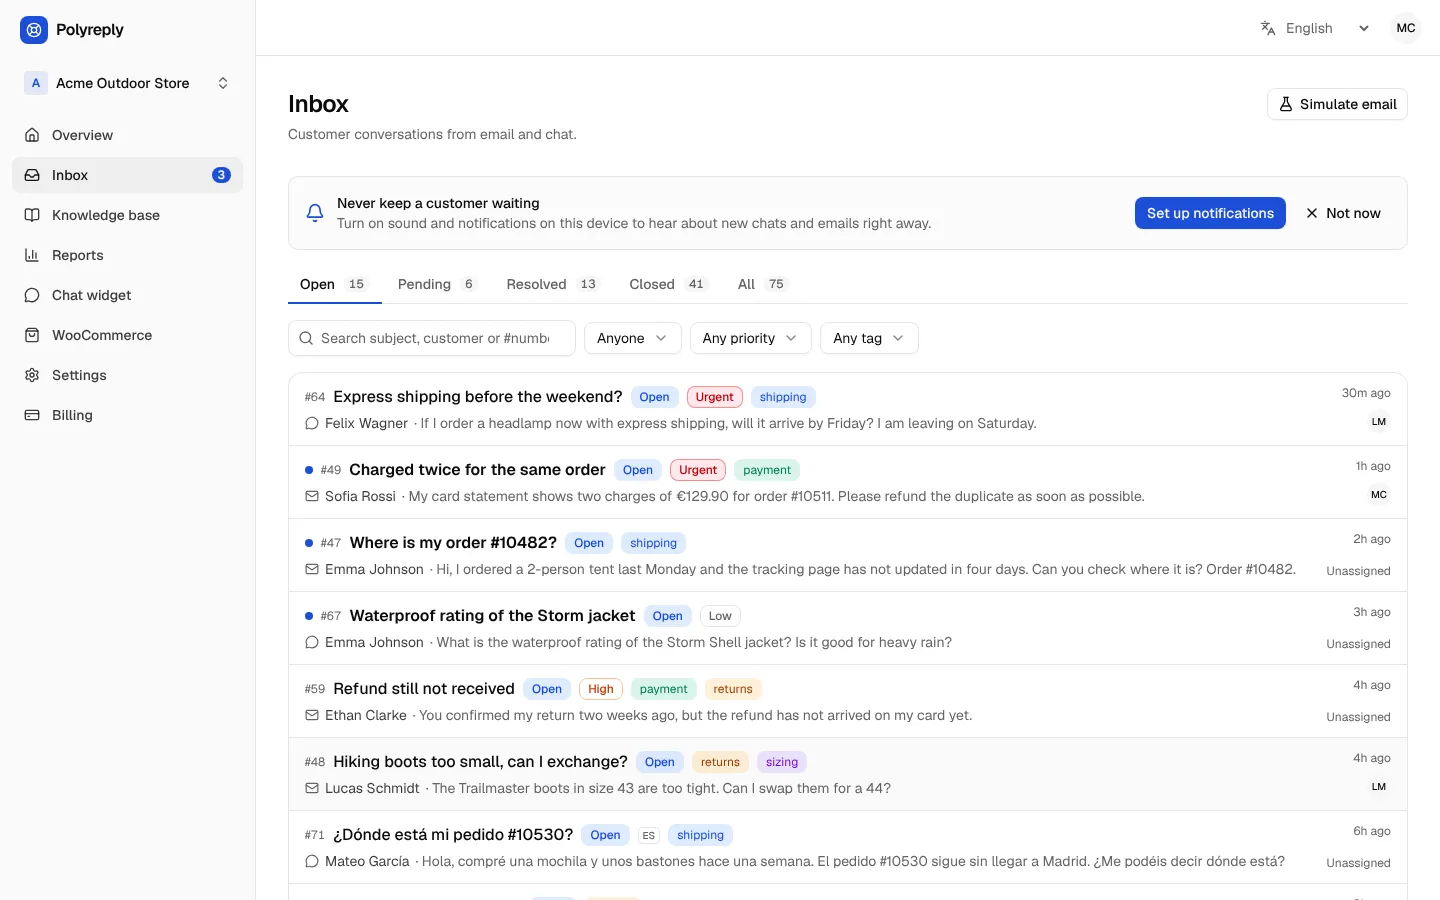Select Inbox in the sidebar
The width and height of the screenshot is (1440, 900).
click(127, 175)
